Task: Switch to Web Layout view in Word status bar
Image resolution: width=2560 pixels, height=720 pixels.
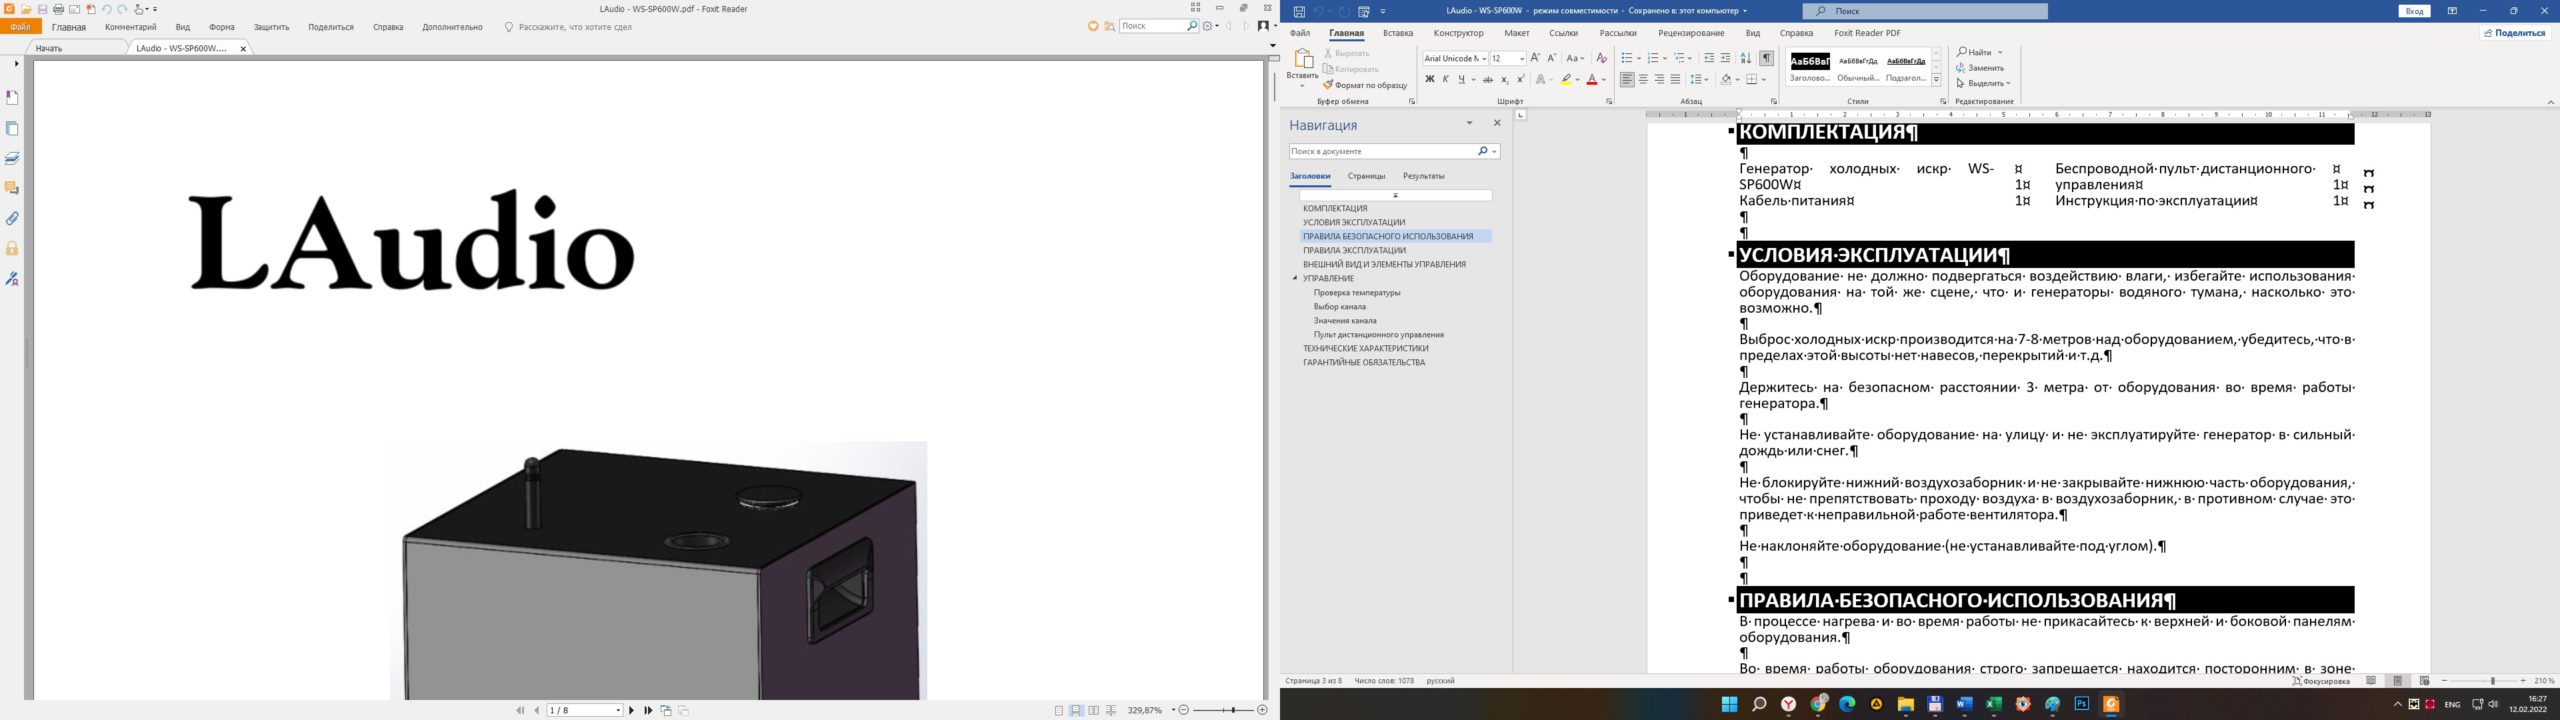Action: 2424,681
